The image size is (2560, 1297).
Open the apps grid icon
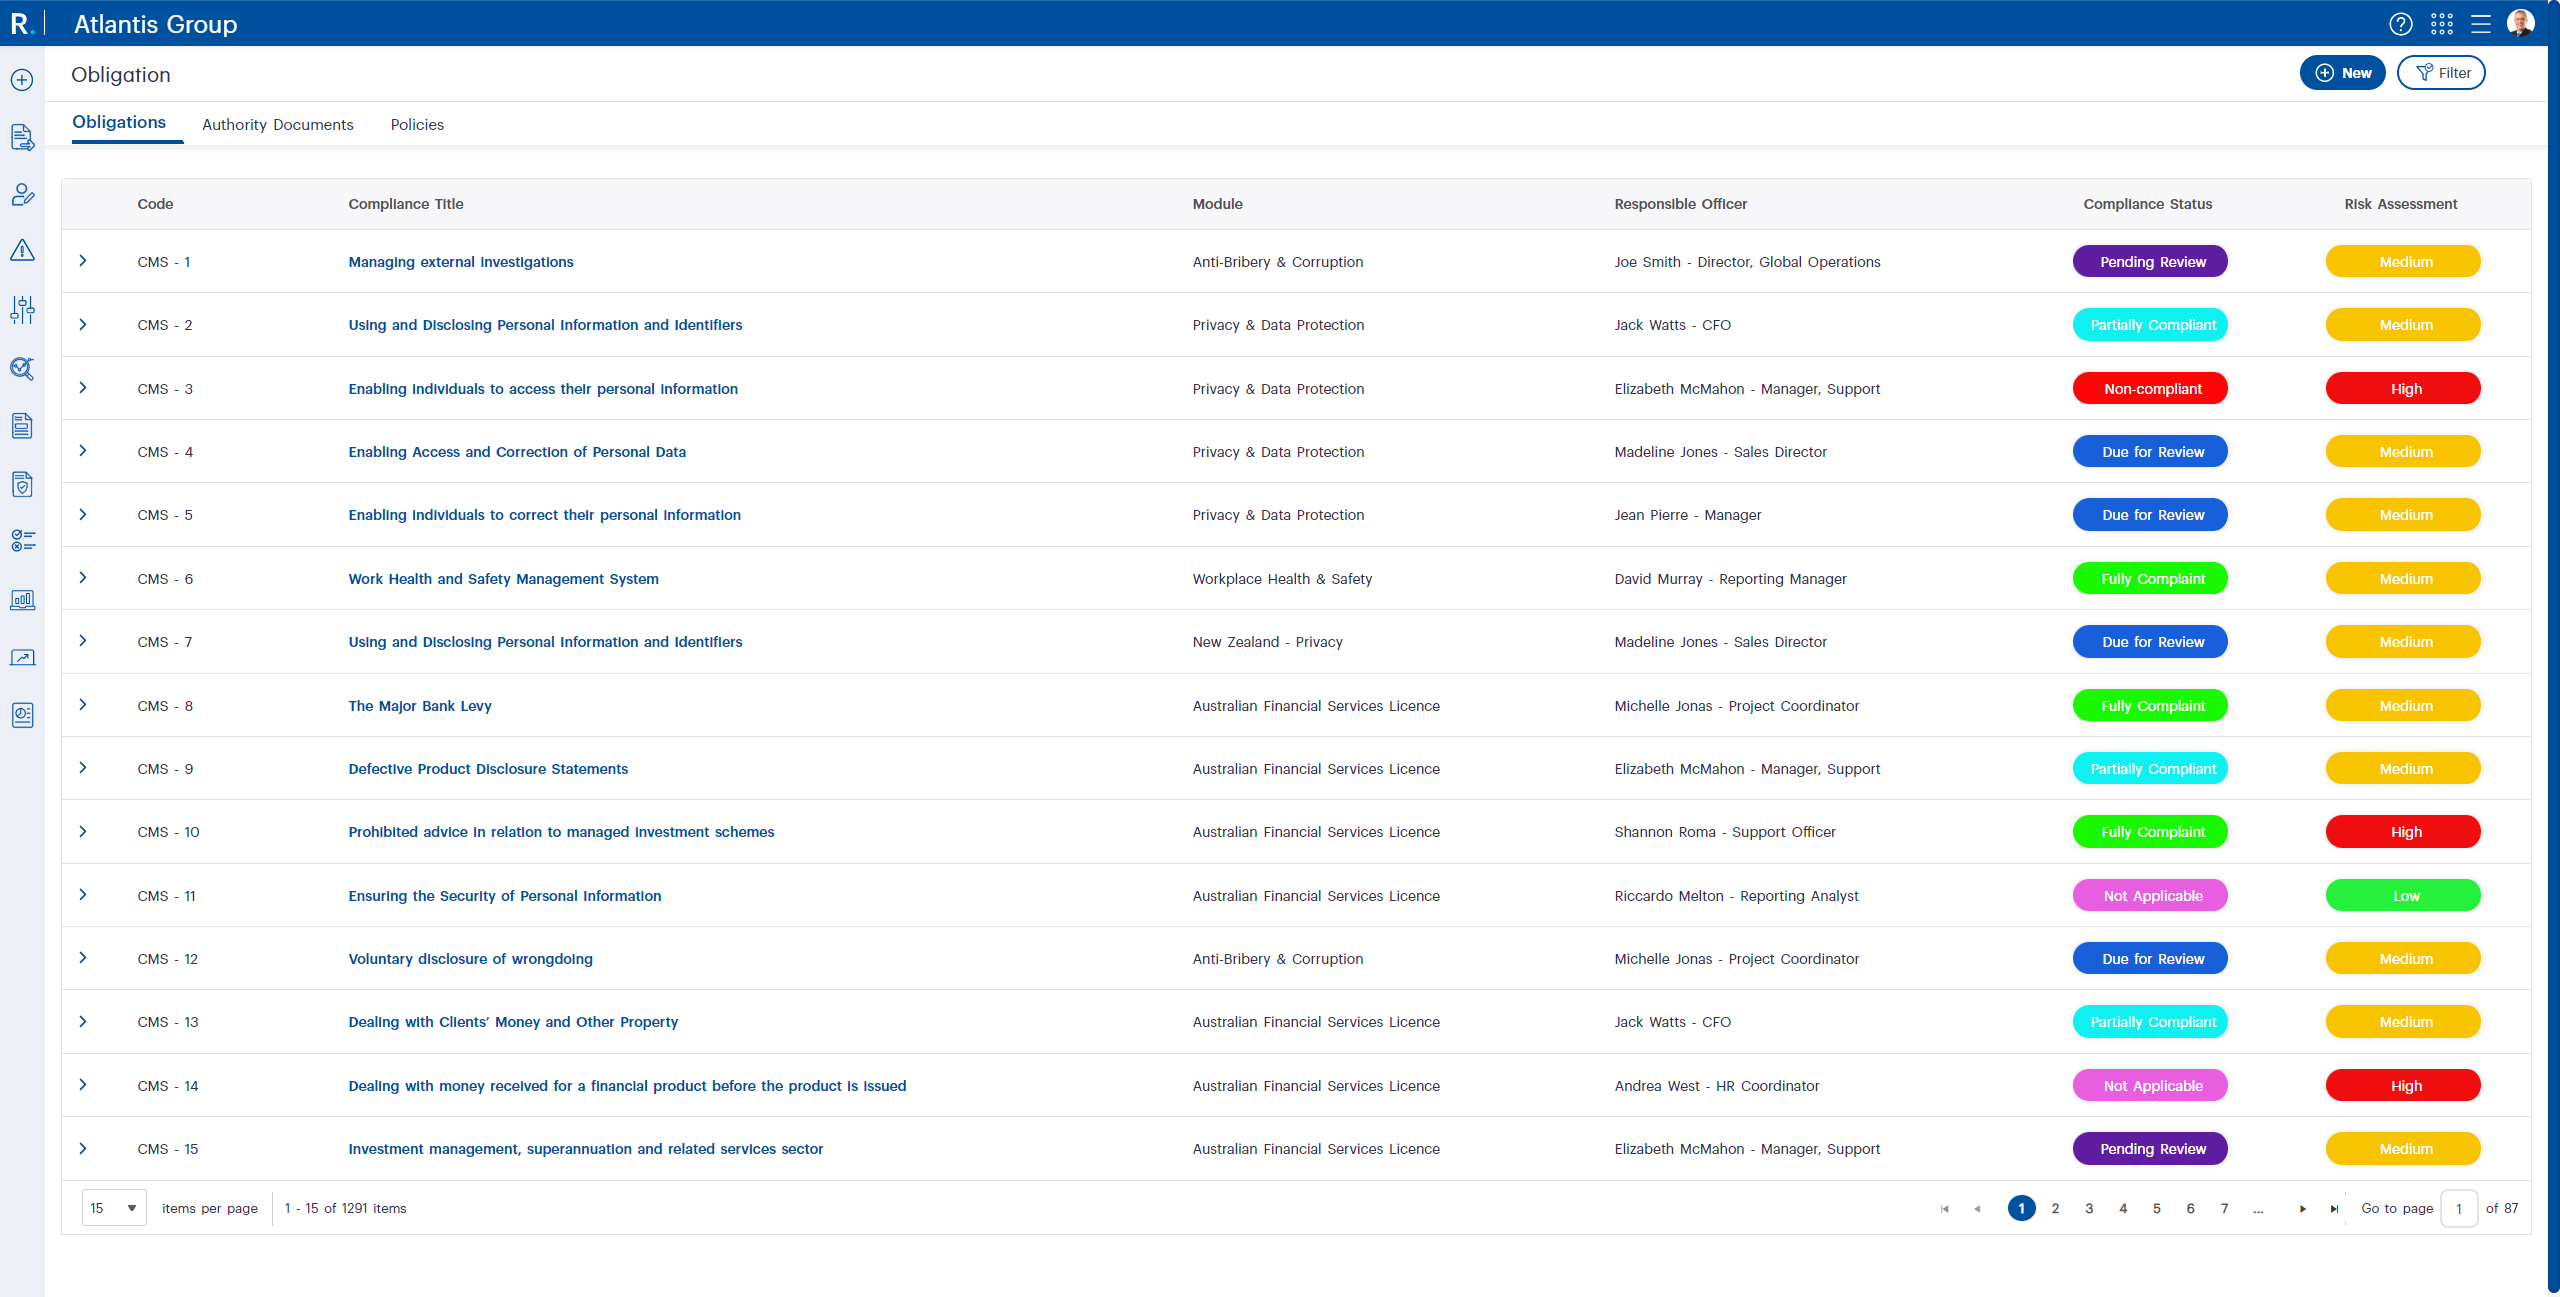tap(2442, 24)
